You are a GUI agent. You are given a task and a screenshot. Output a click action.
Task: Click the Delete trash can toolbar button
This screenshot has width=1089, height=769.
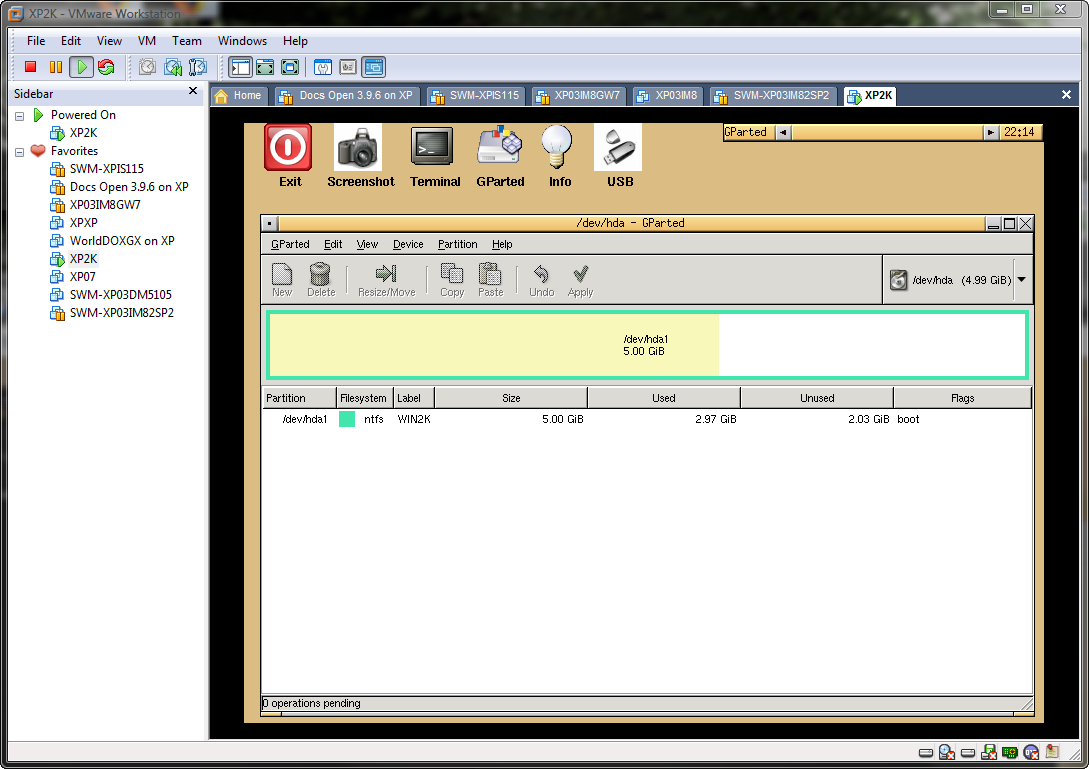pyautogui.click(x=321, y=280)
